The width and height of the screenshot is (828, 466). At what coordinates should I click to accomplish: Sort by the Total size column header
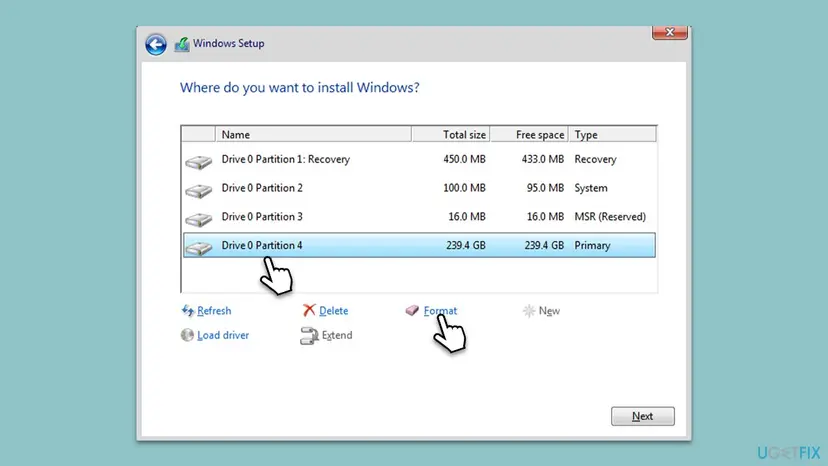click(x=450, y=134)
